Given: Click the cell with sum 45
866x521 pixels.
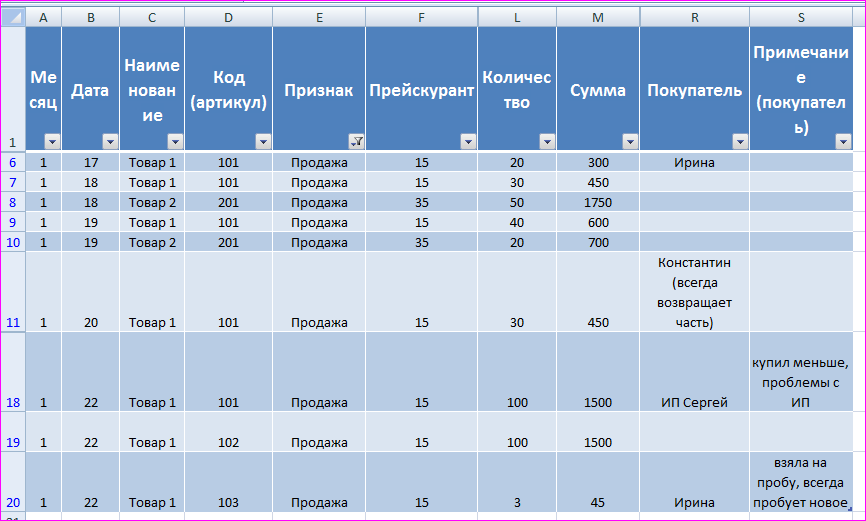Looking at the screenshot, I should (x=598, y=482).
